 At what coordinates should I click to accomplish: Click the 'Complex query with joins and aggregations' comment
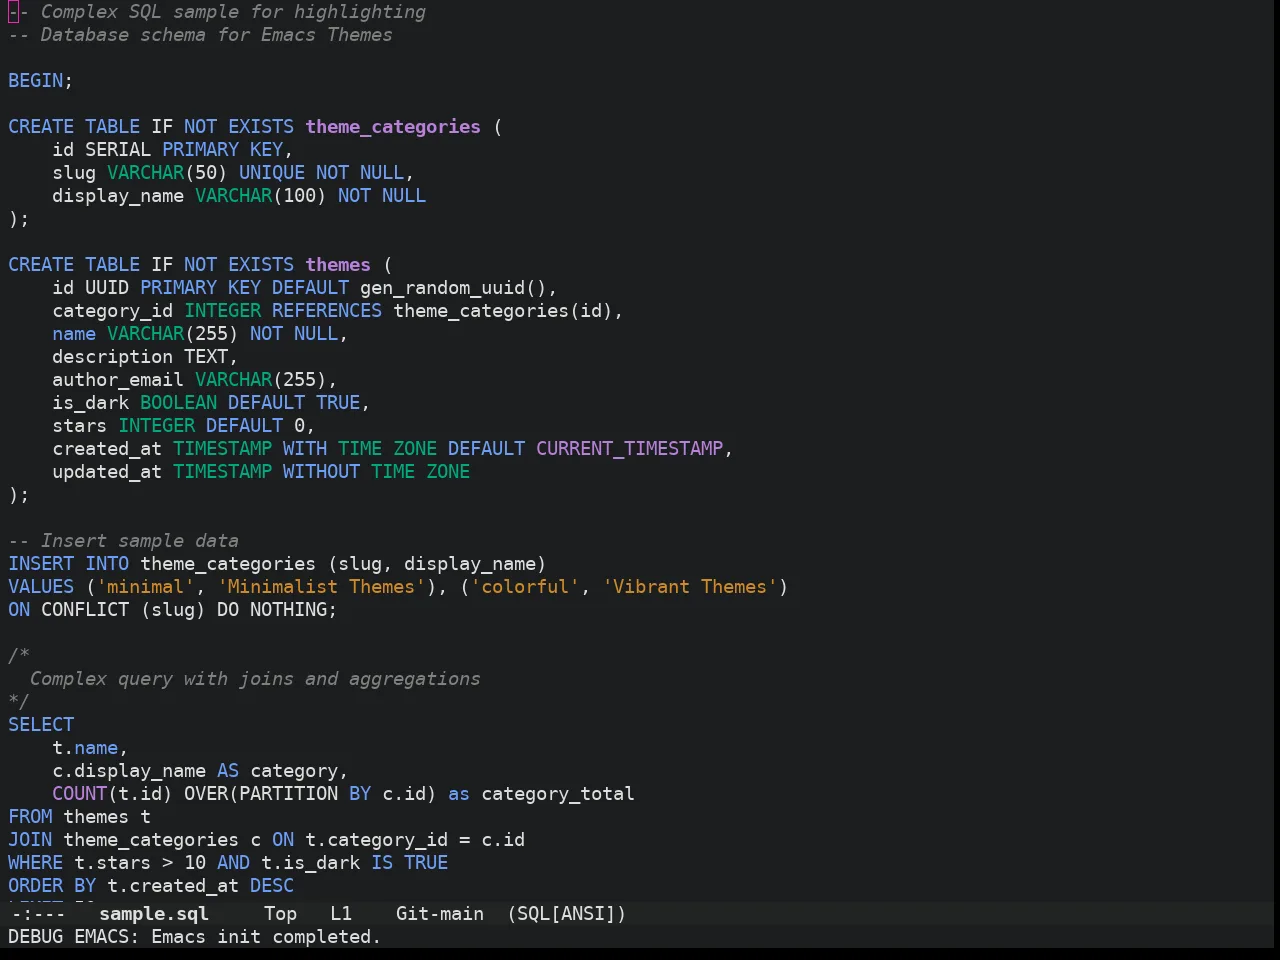tap(255, 678)
